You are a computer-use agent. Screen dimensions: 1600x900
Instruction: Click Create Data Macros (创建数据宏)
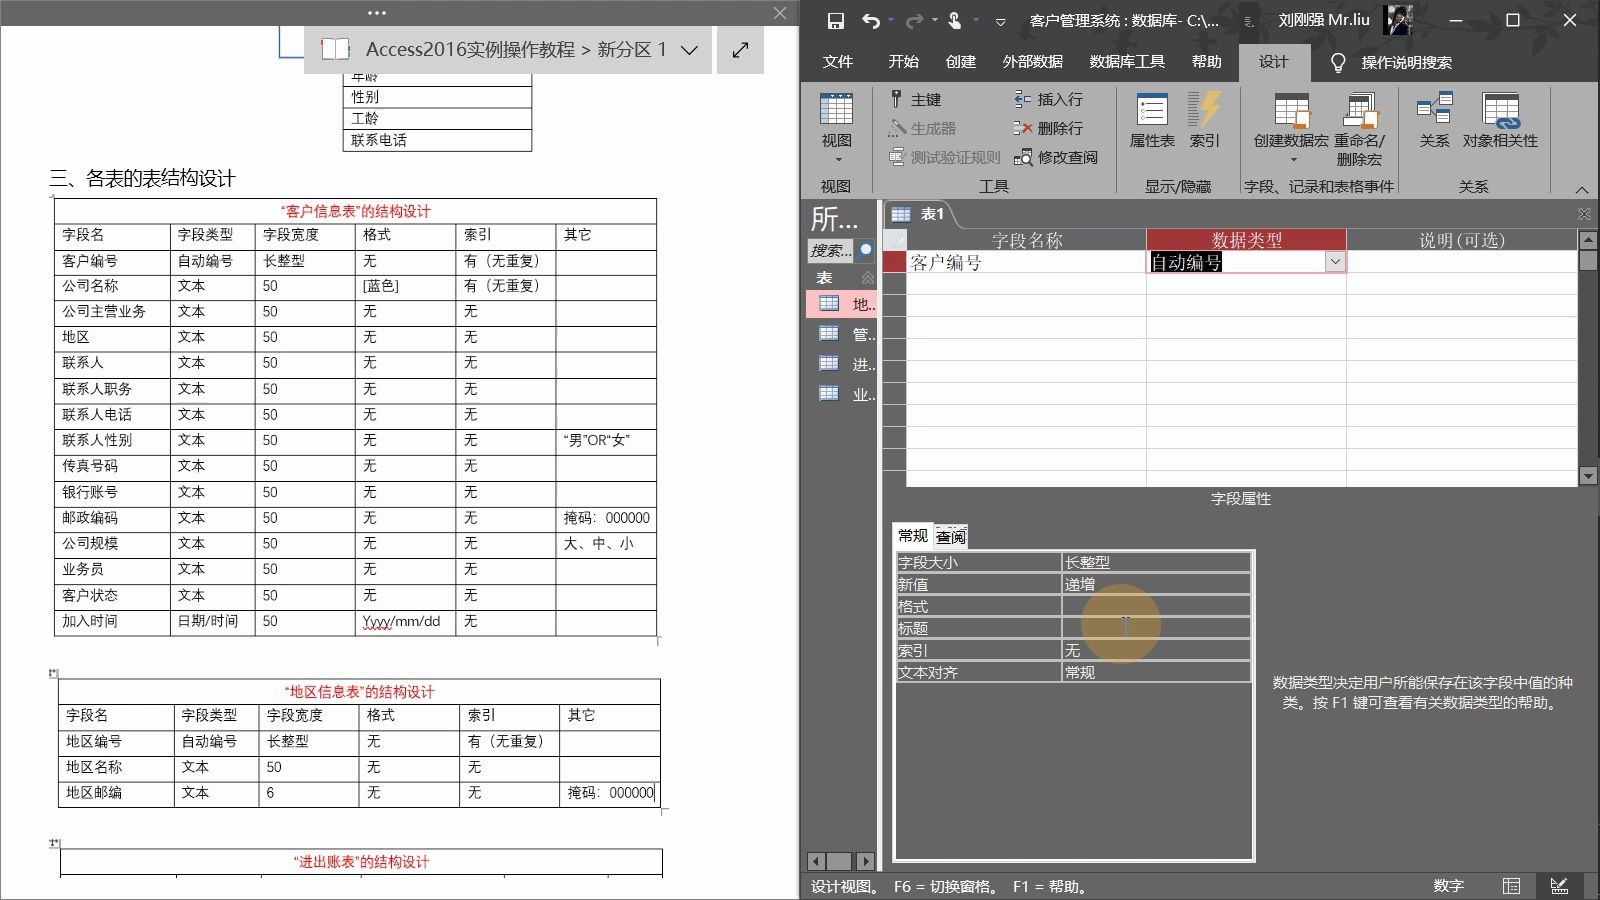[1291, 128]
